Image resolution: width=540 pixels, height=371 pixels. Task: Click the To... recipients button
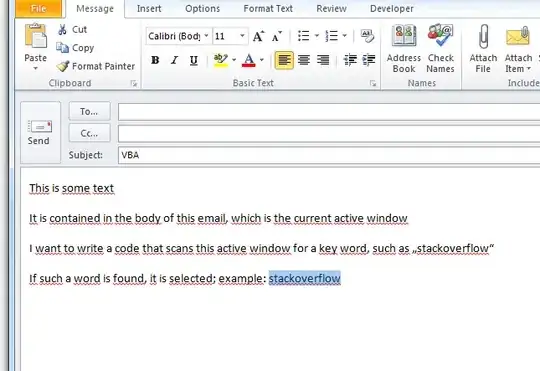tap(90, 111)
